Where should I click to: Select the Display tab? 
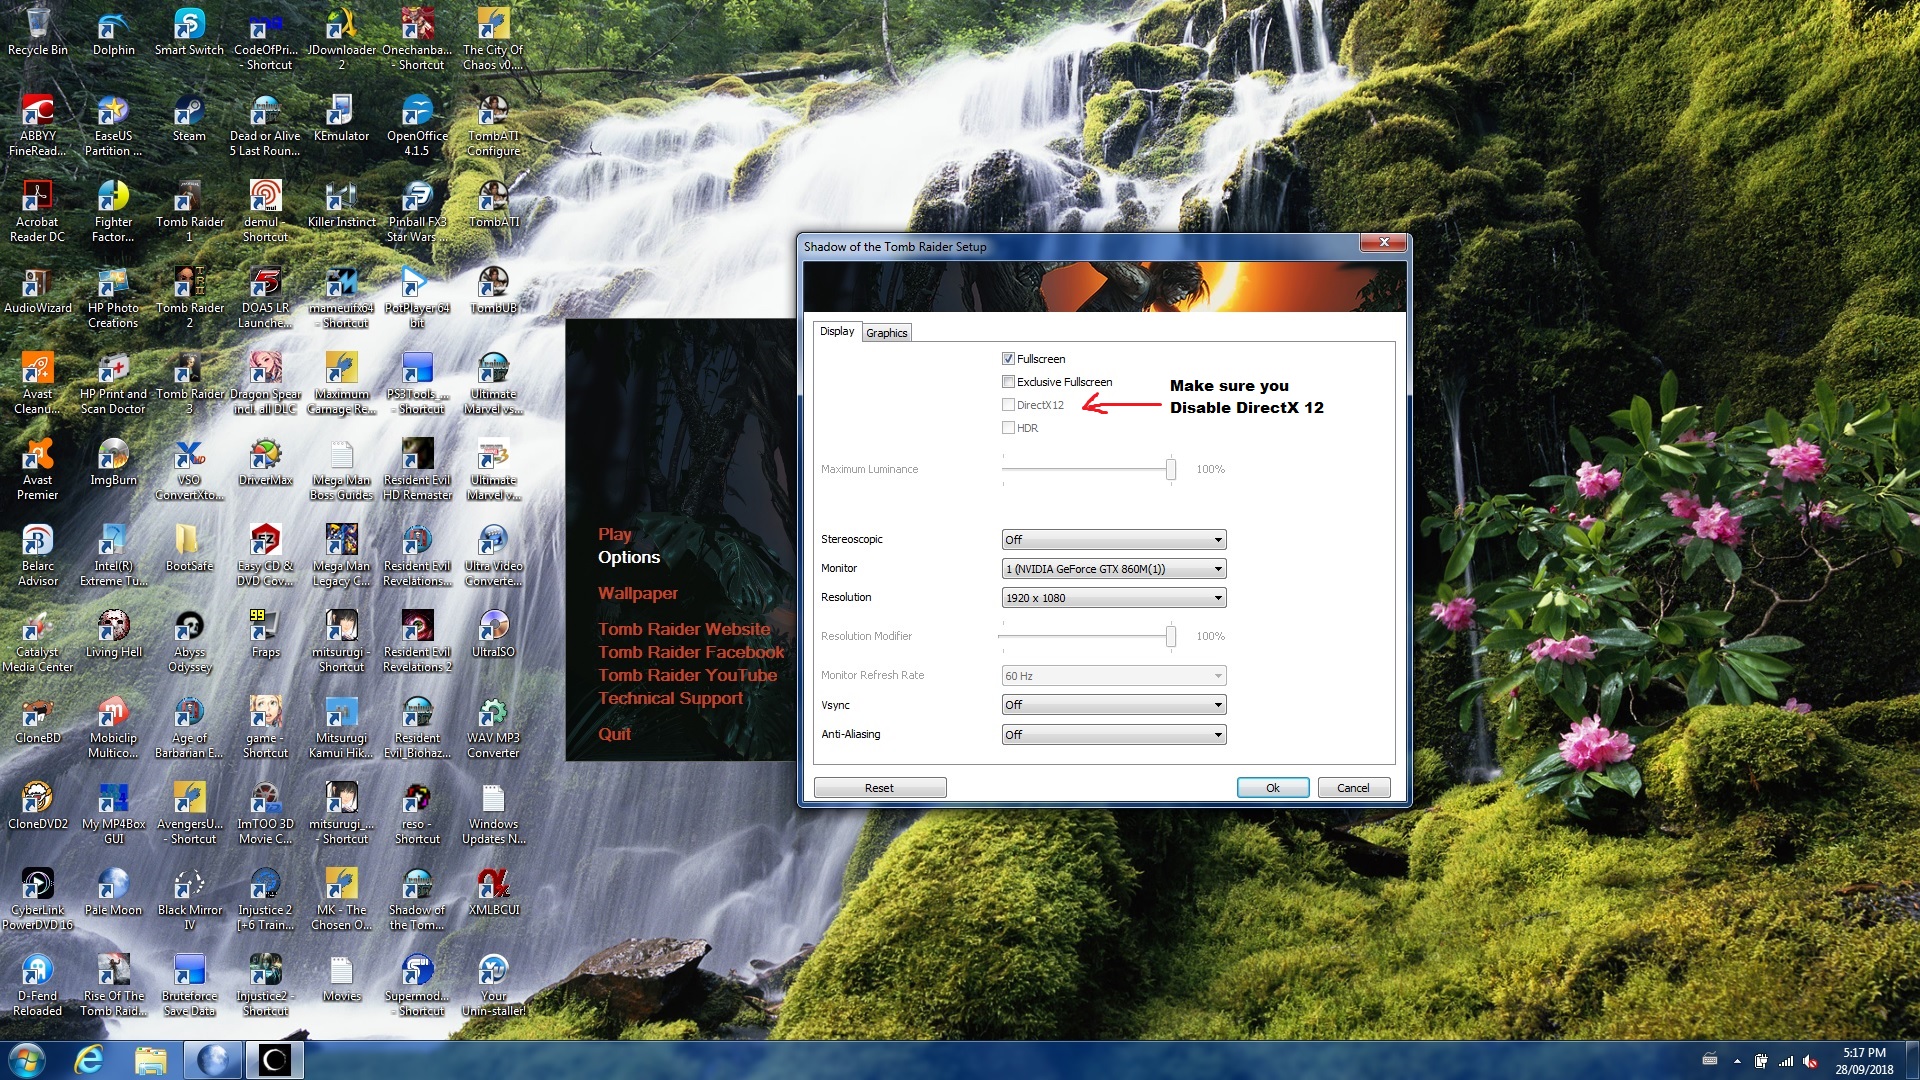tap(836, 331)
